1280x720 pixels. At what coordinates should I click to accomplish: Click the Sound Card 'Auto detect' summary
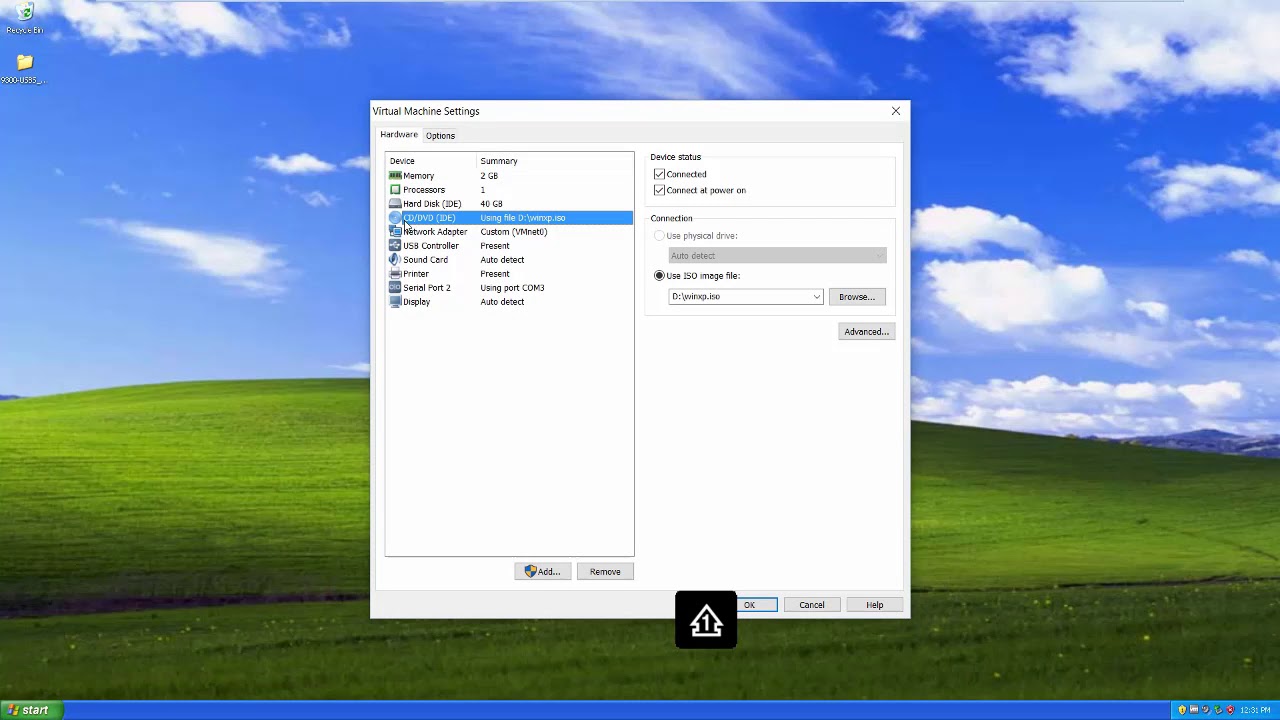(502, 260)
